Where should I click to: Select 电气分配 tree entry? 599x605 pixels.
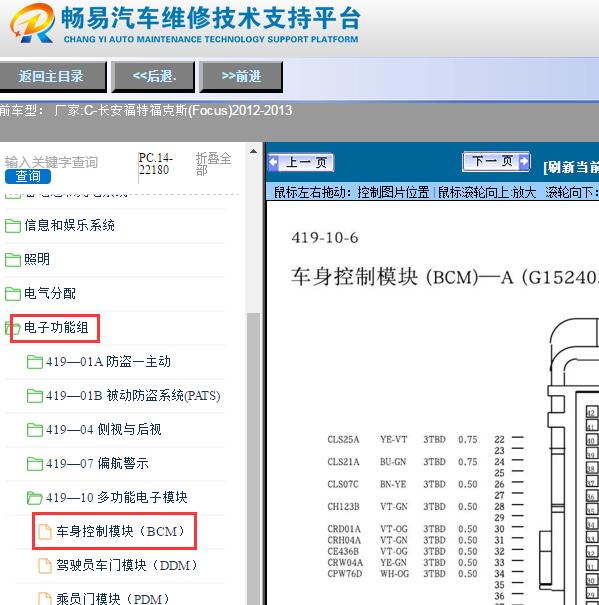pos(50,293)
